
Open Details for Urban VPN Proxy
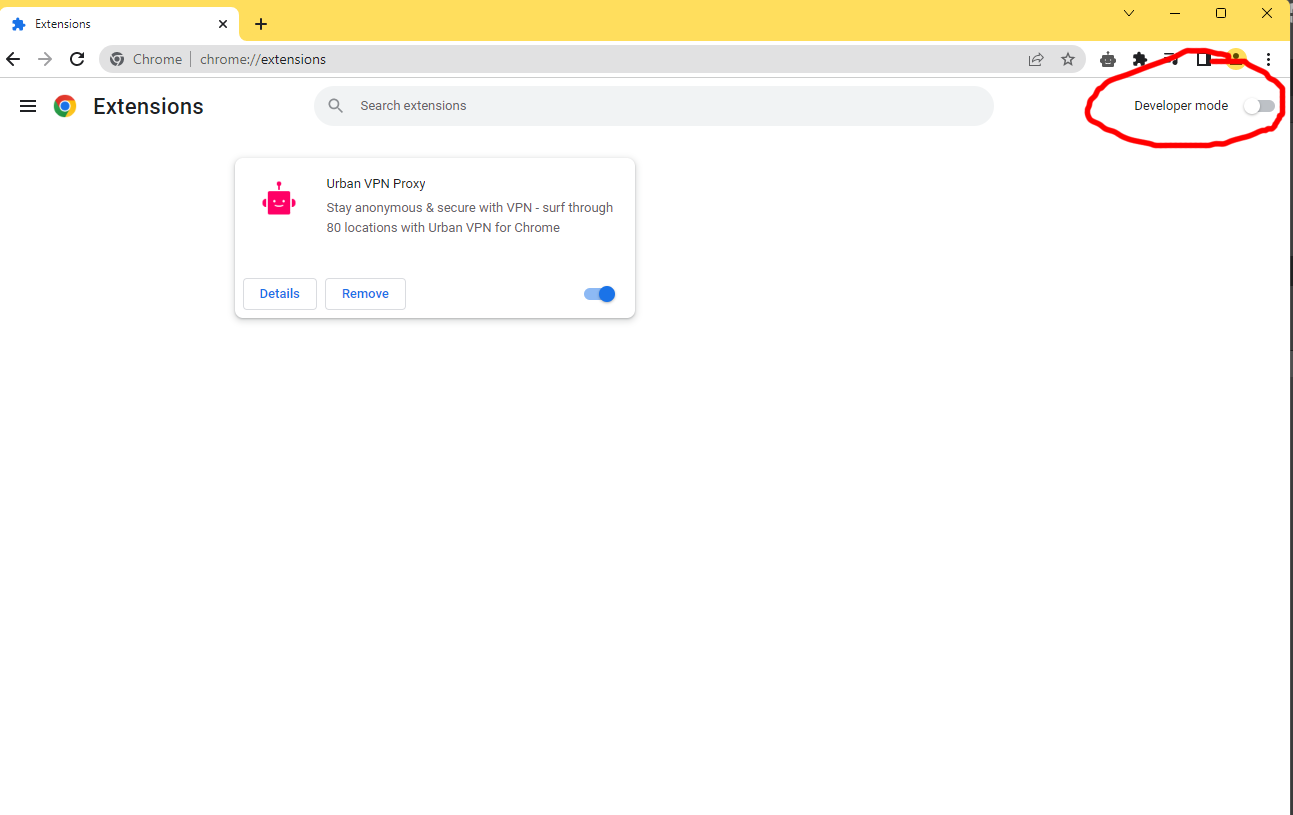[279, 293]
